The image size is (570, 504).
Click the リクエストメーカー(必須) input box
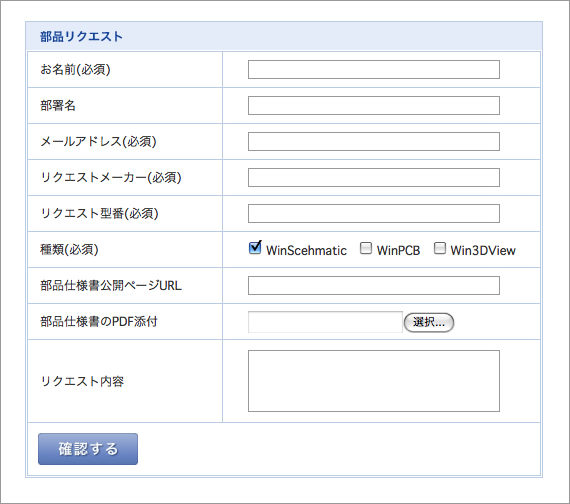(374, 177)
